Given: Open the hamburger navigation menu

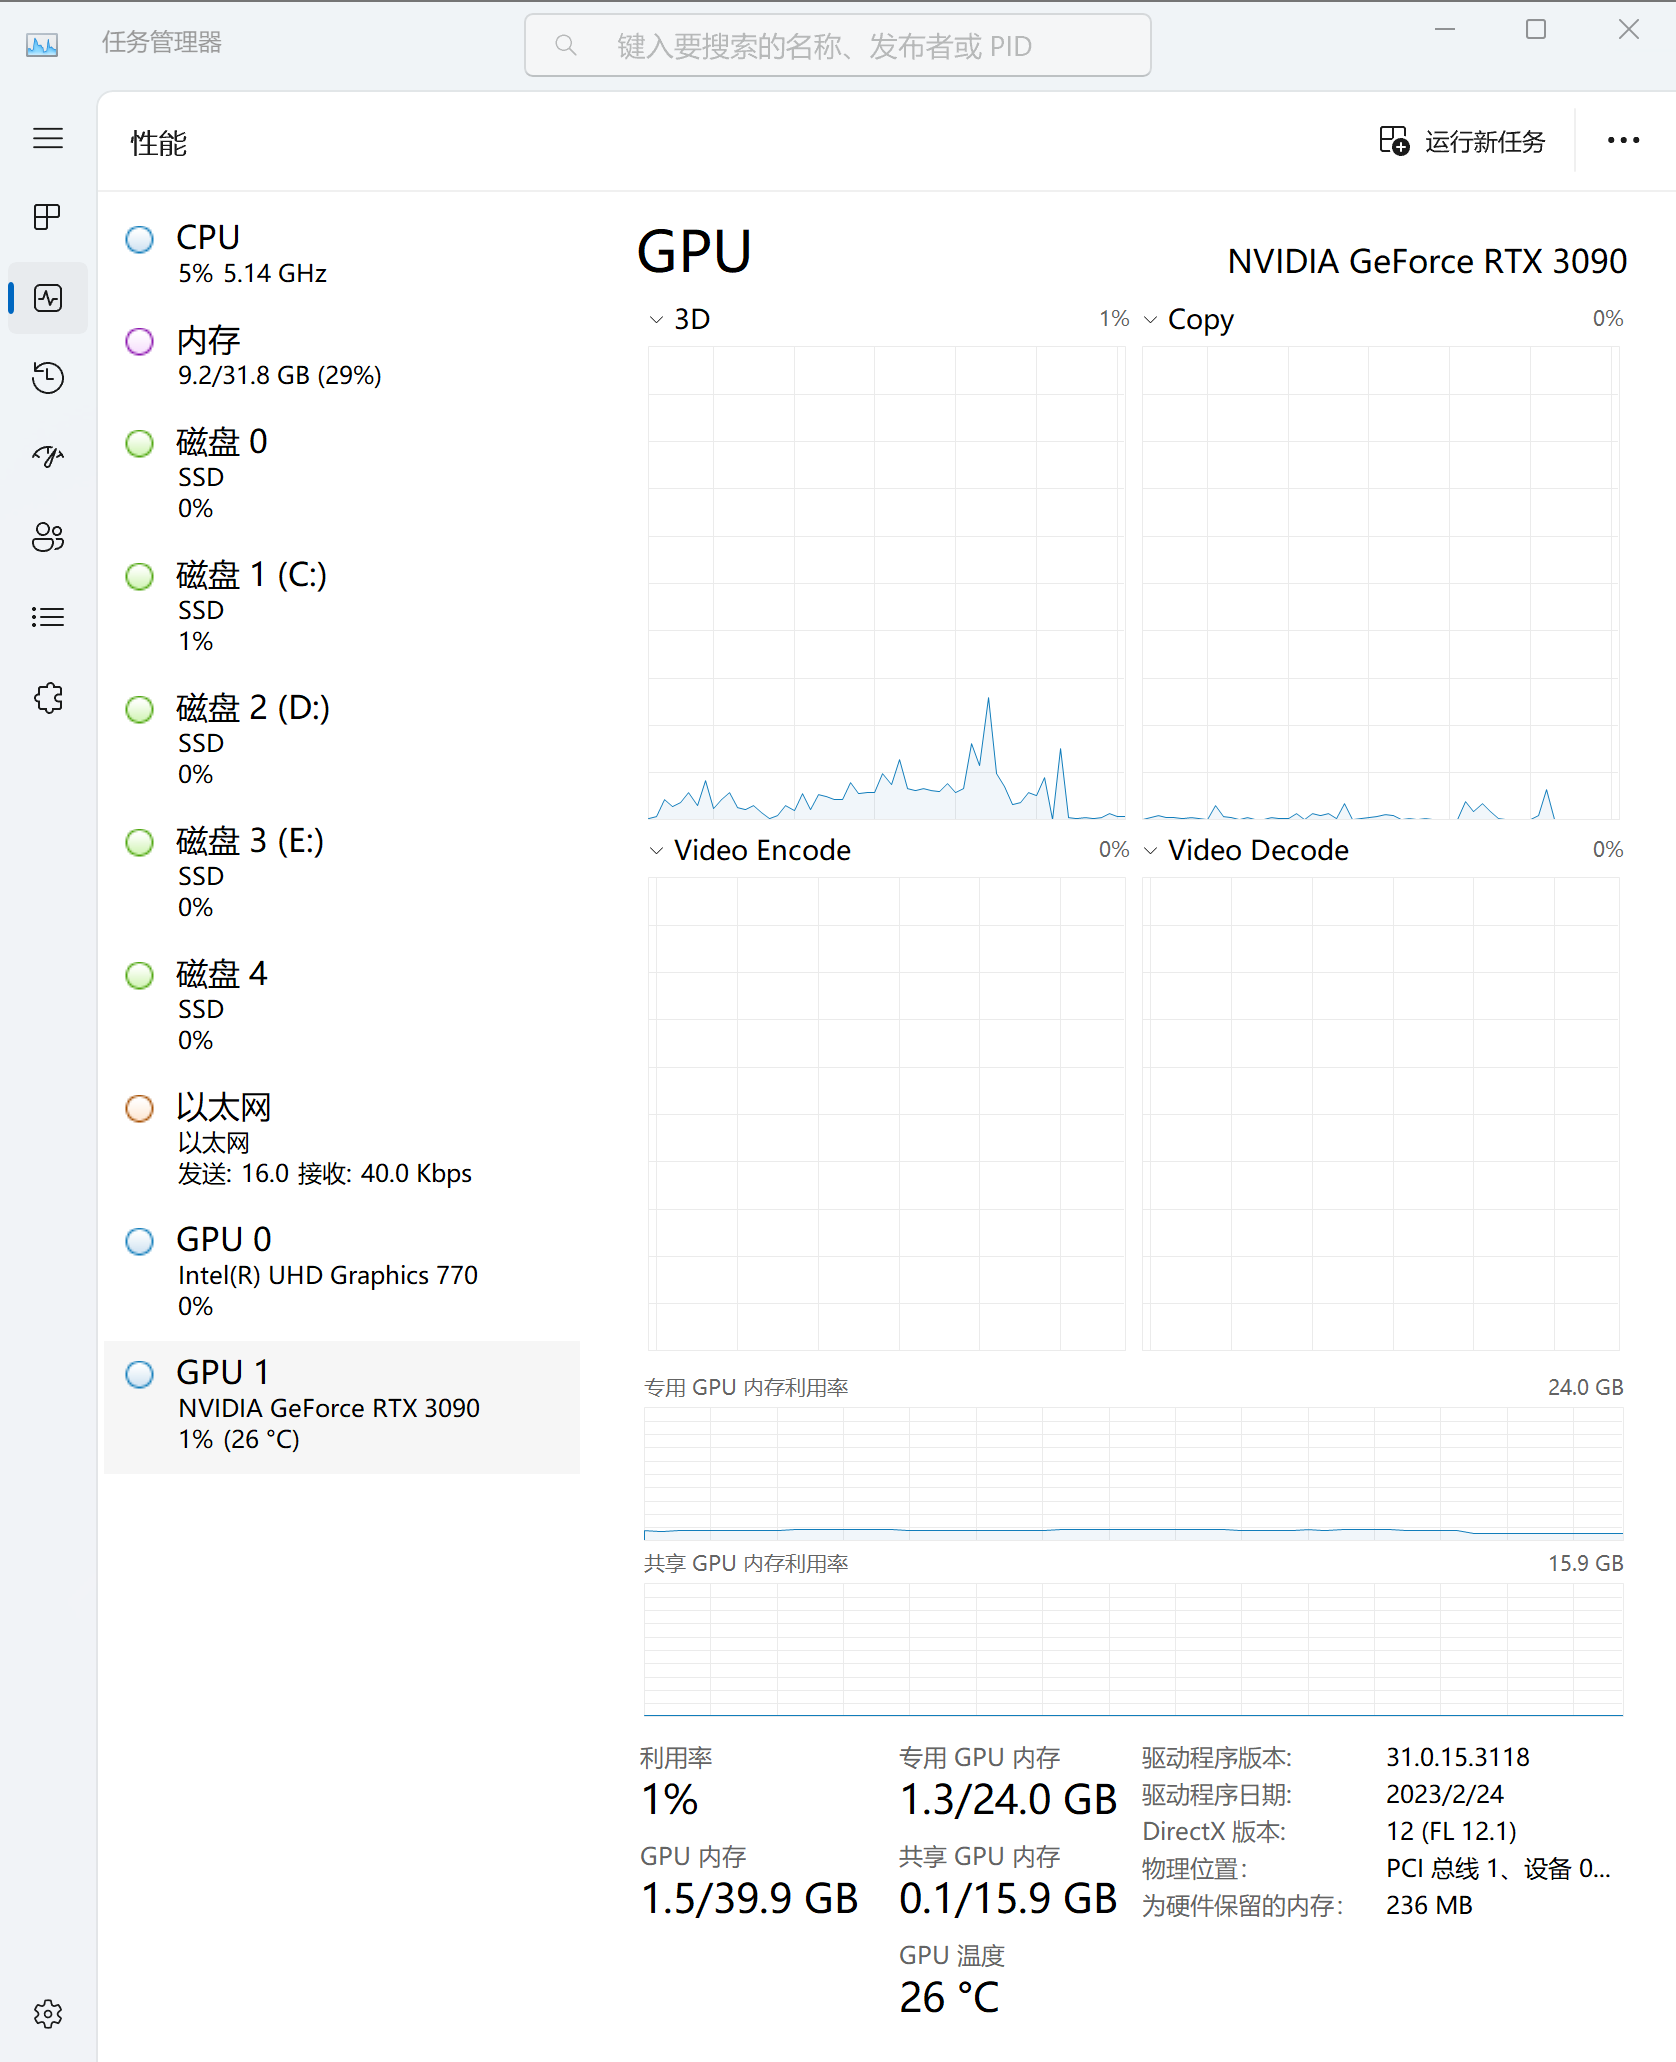Looking at the screenshot, I should point(48,138).
